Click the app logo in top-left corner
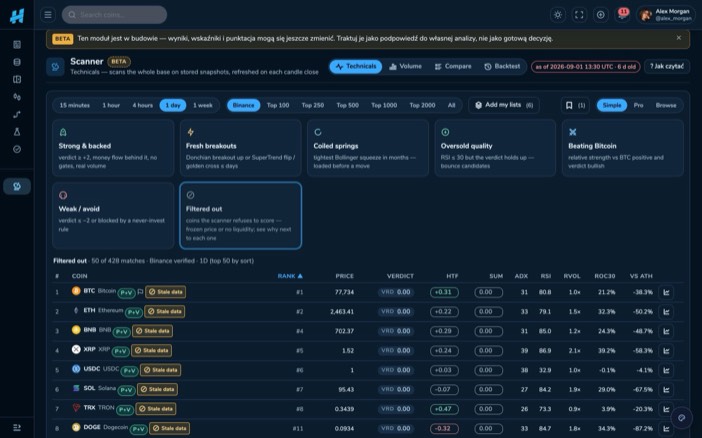 (x=17, y=16)
